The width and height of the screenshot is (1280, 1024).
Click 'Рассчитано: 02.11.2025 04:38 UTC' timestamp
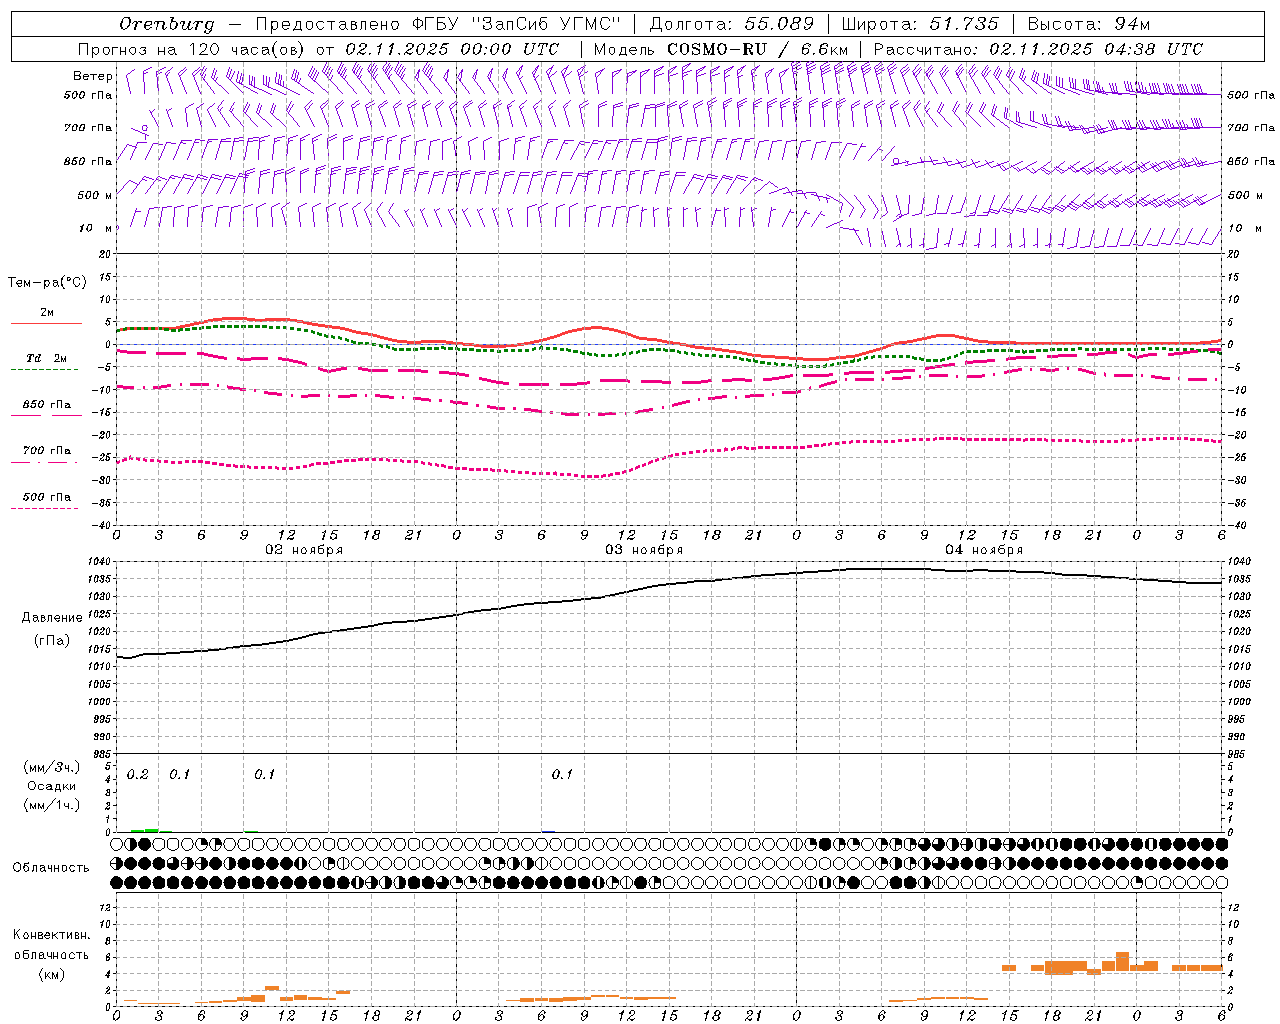pos(1038,49)
